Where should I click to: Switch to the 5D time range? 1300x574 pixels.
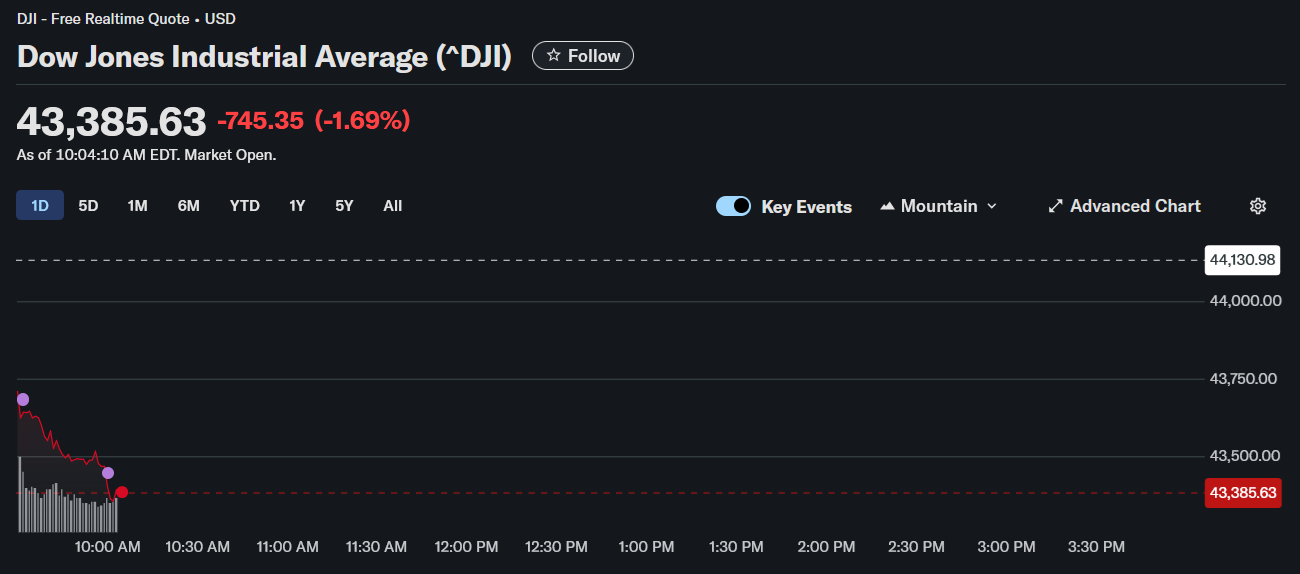tap(88, 206)
